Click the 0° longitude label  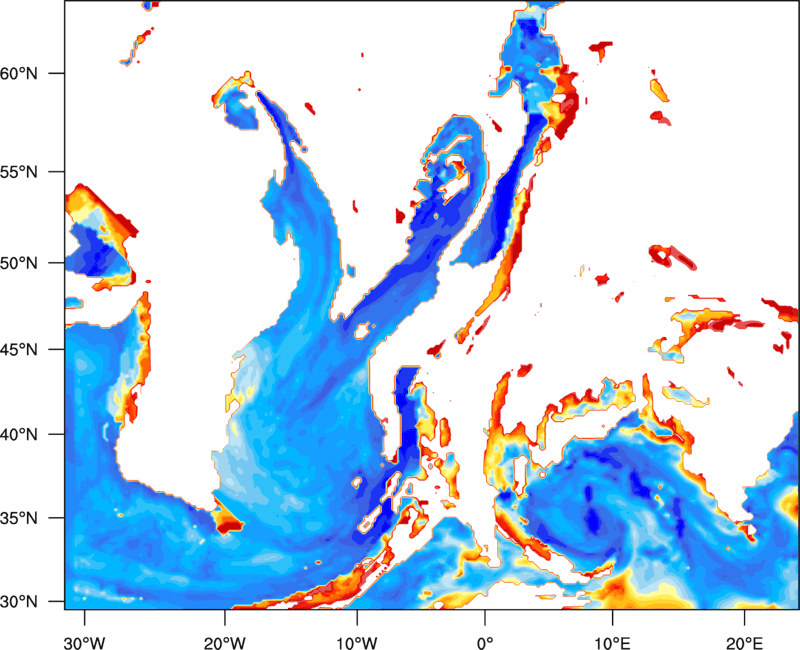point(485,643)
